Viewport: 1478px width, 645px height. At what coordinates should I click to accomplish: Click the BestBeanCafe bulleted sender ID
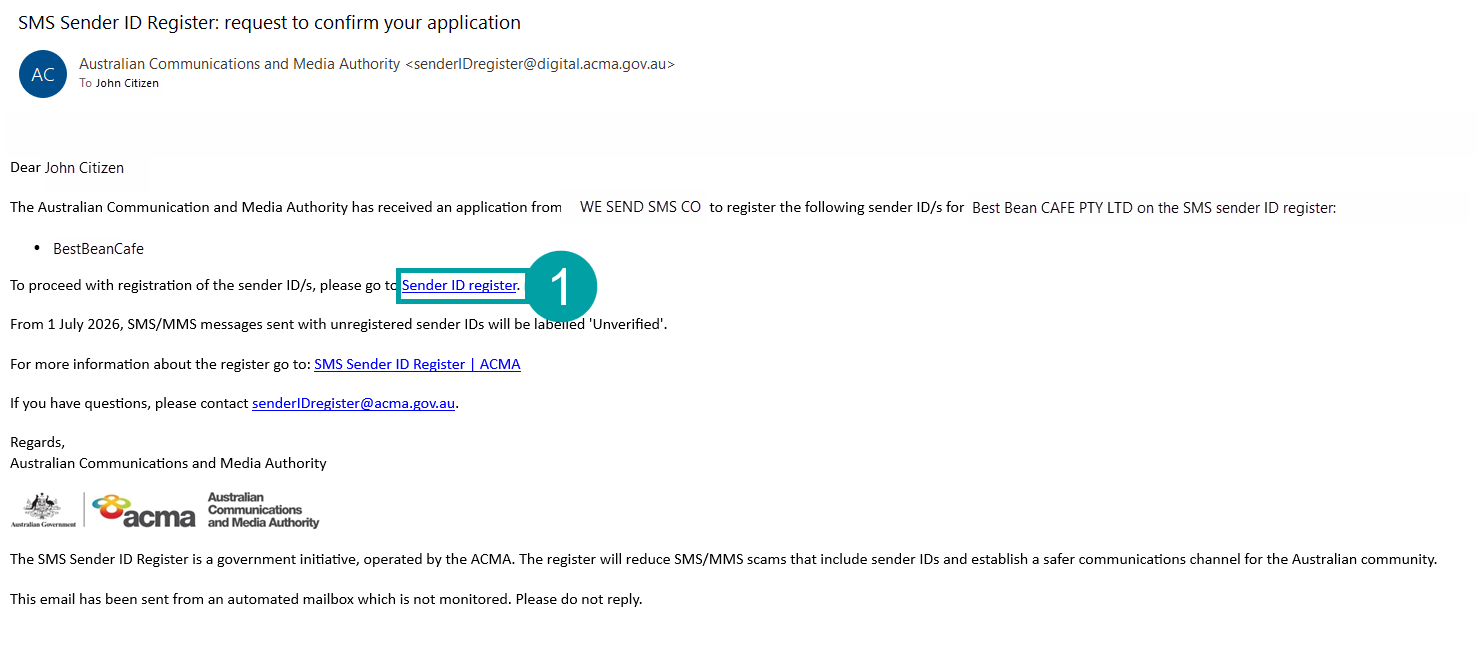[97, 247]
